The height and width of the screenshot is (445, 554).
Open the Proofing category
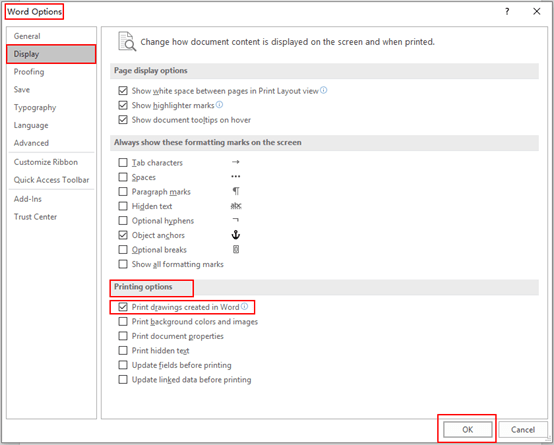(29, 72)
